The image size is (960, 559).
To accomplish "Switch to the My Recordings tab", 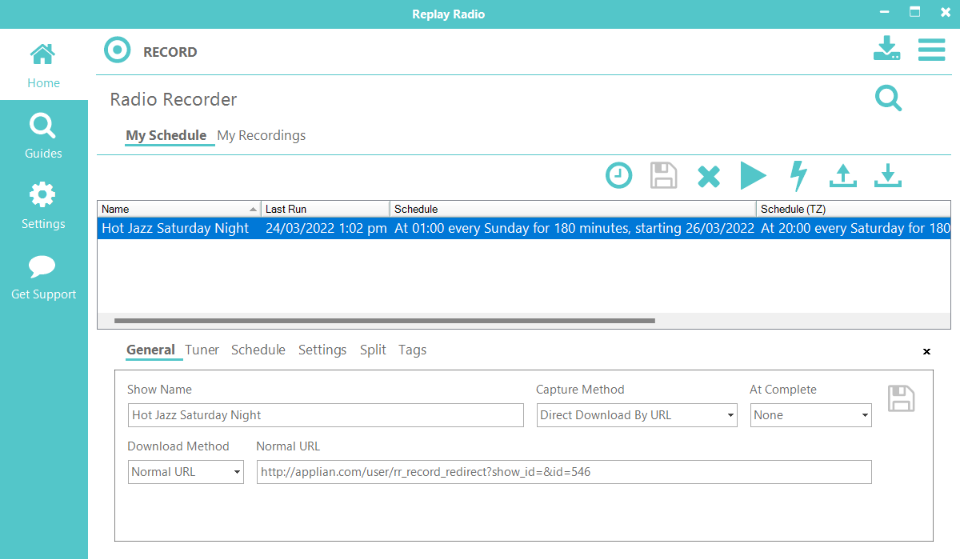I will click(261, 135).
